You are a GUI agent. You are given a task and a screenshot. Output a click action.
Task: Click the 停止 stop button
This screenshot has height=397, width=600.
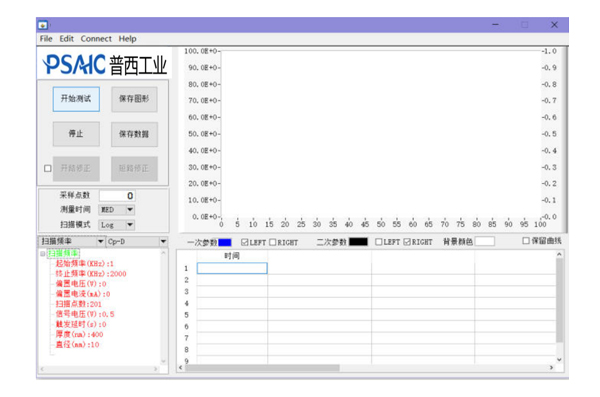(76, 134)
